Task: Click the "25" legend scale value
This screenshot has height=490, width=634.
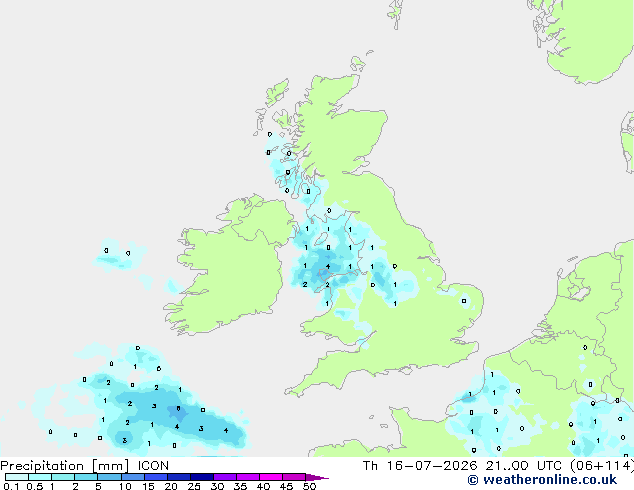Action: [194, 486]
